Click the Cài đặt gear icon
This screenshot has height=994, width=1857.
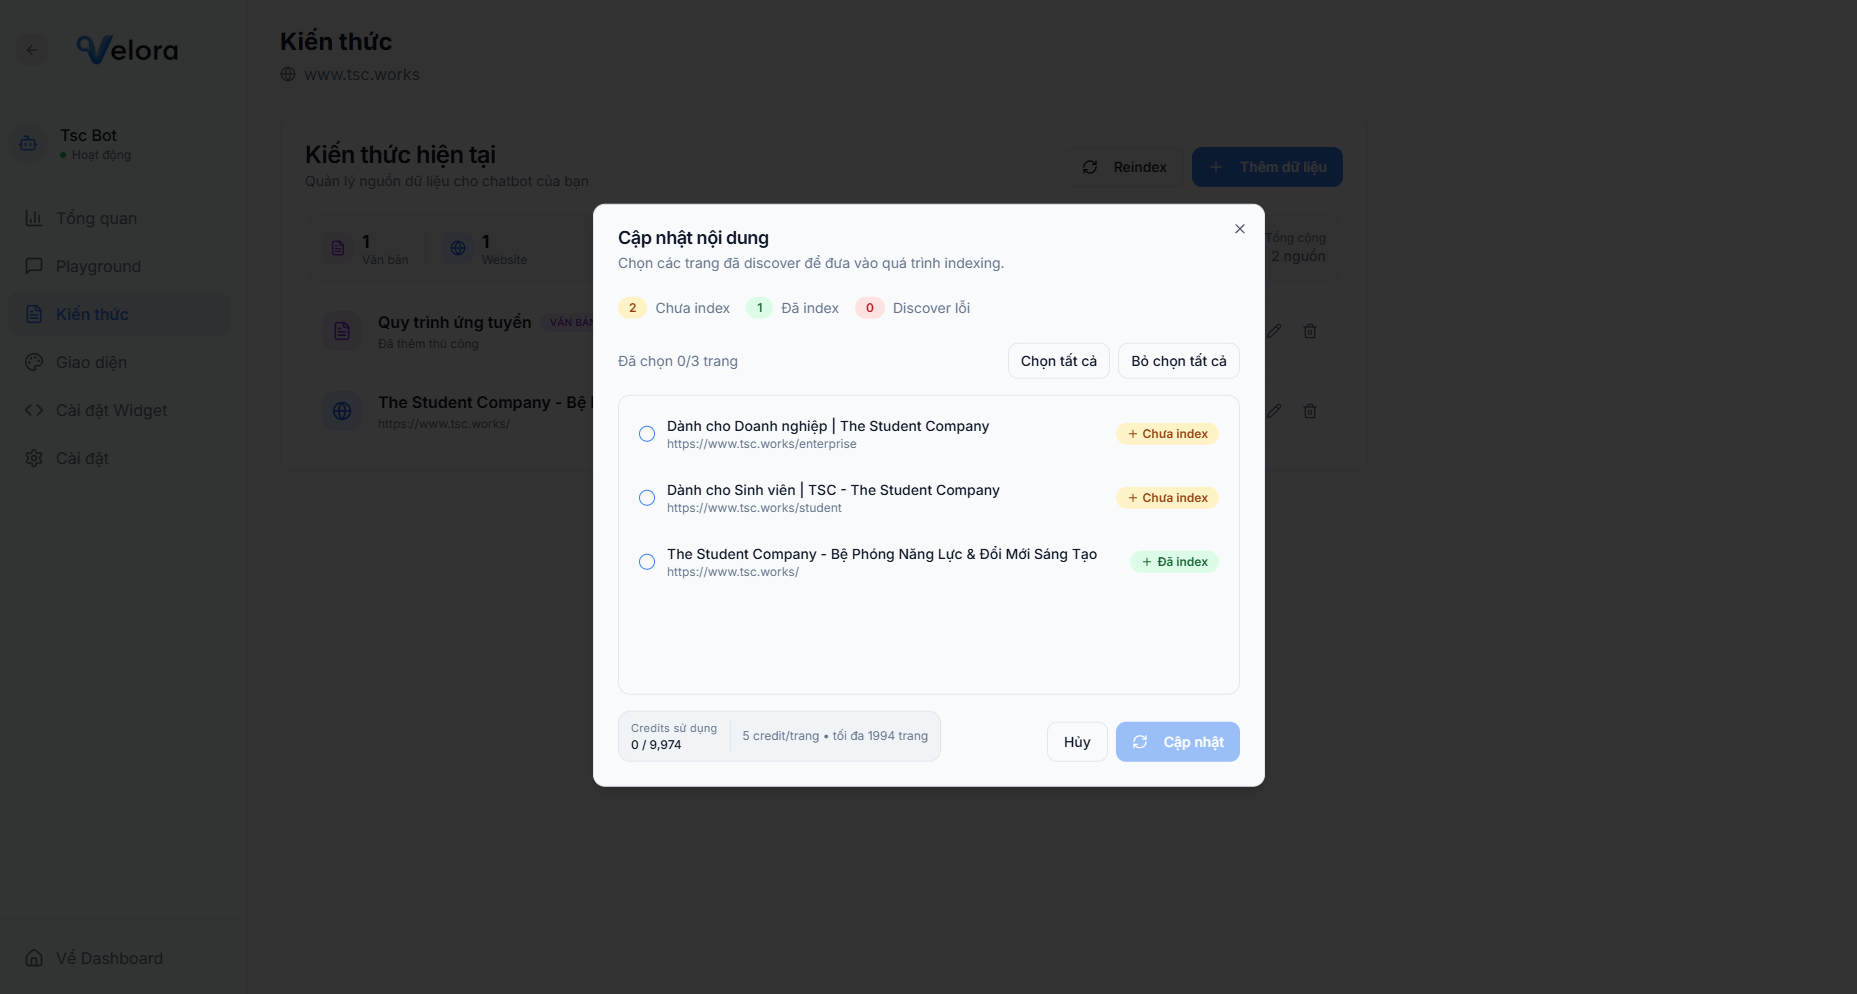pyautogui.click(x=34, y=458)
